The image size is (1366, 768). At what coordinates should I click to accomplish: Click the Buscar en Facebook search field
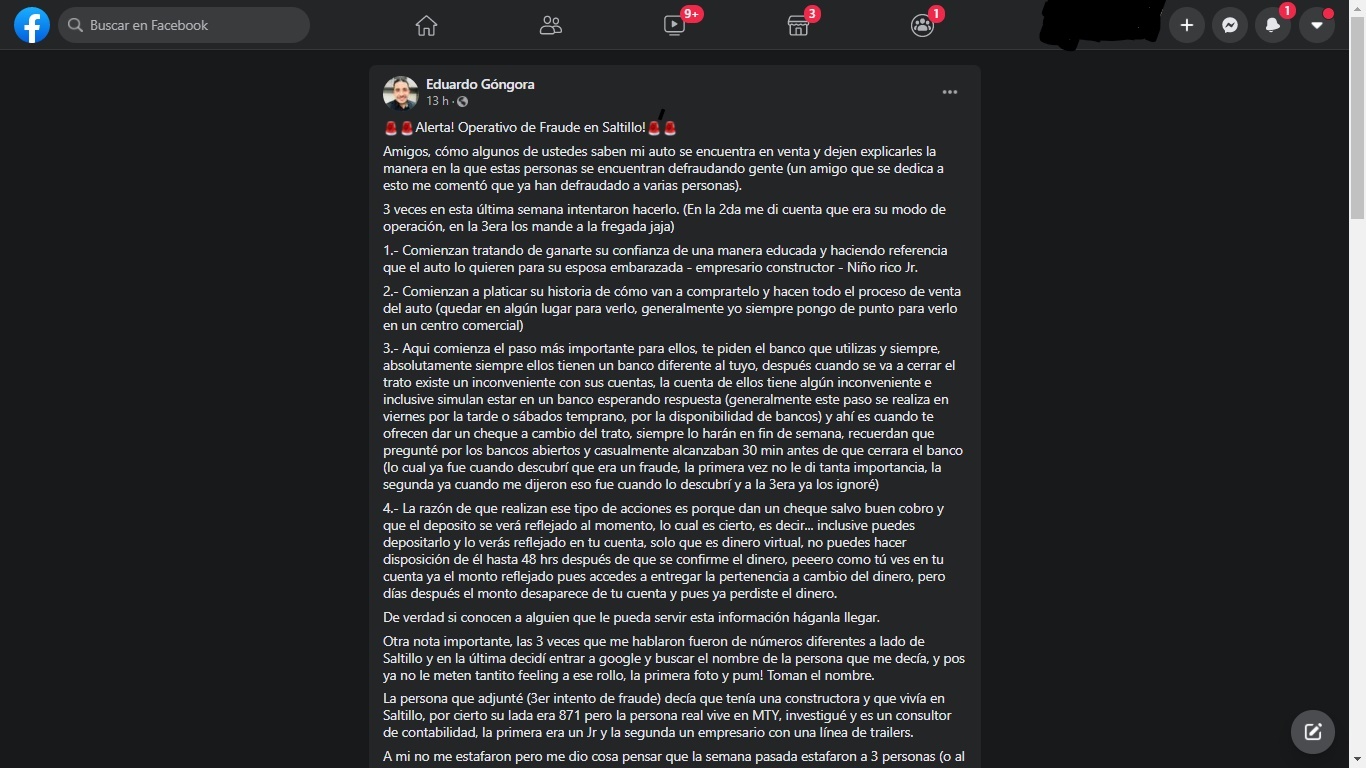pyautogui.click(x=184, y=25)
